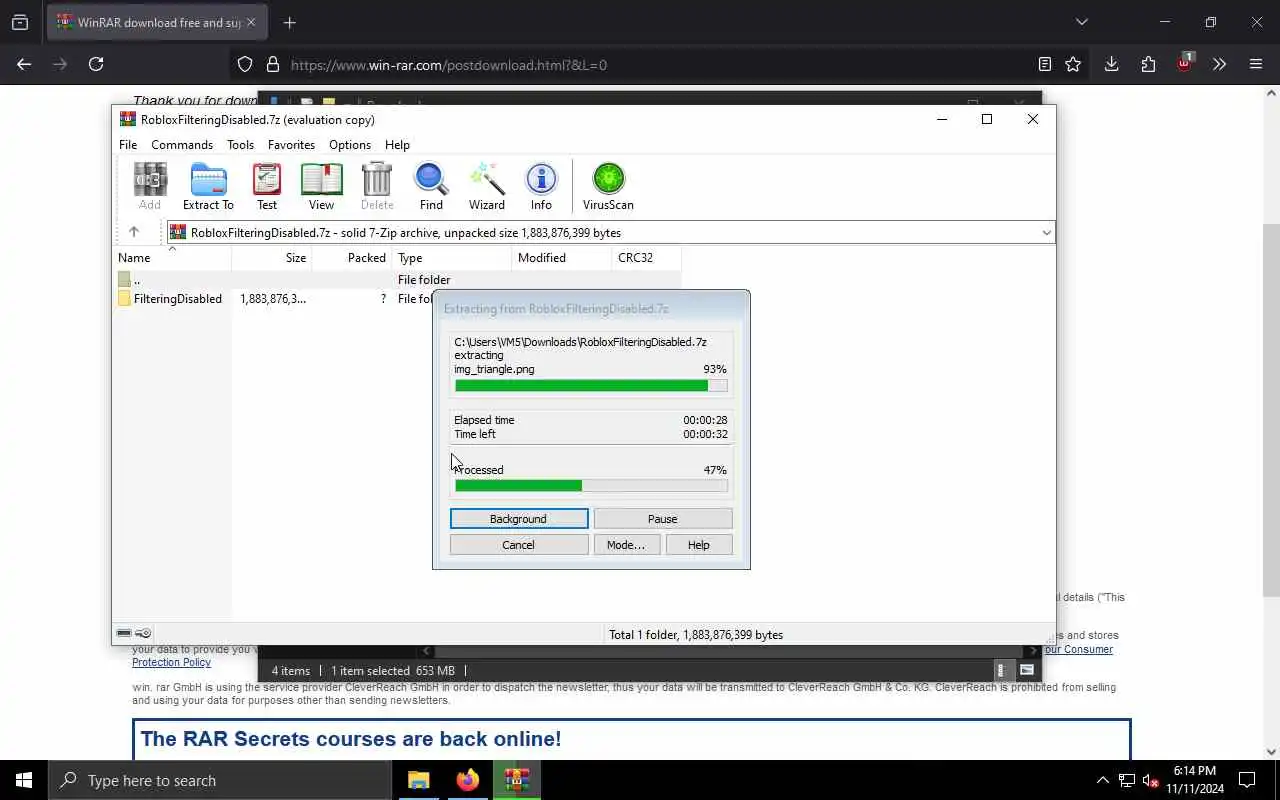Click the drive icon in WinRAR status bar
The width and height of the screenshot is (1280, 800).
124,633
